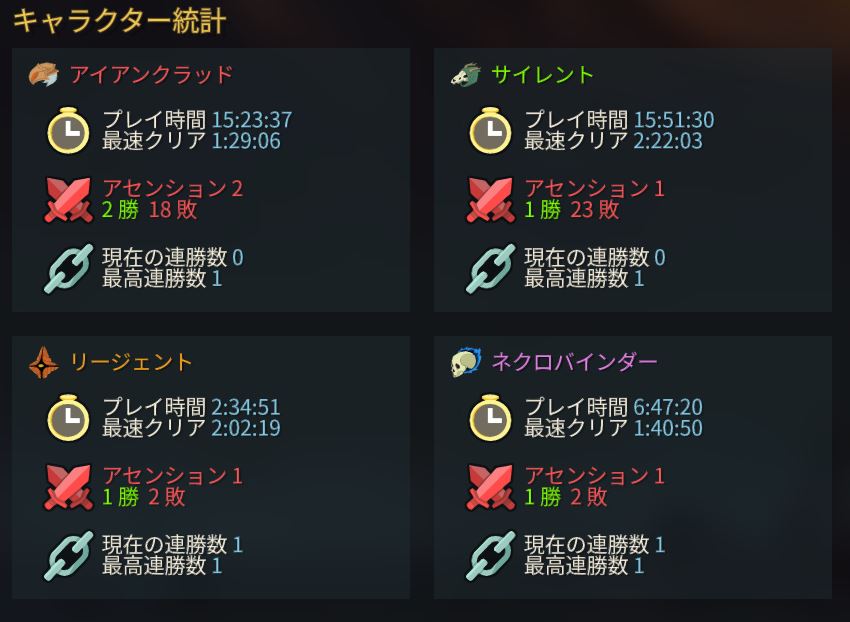Click the サイレント character name label
The height and width of the screenshot is (622, 850).
click(x=542, y=75)
